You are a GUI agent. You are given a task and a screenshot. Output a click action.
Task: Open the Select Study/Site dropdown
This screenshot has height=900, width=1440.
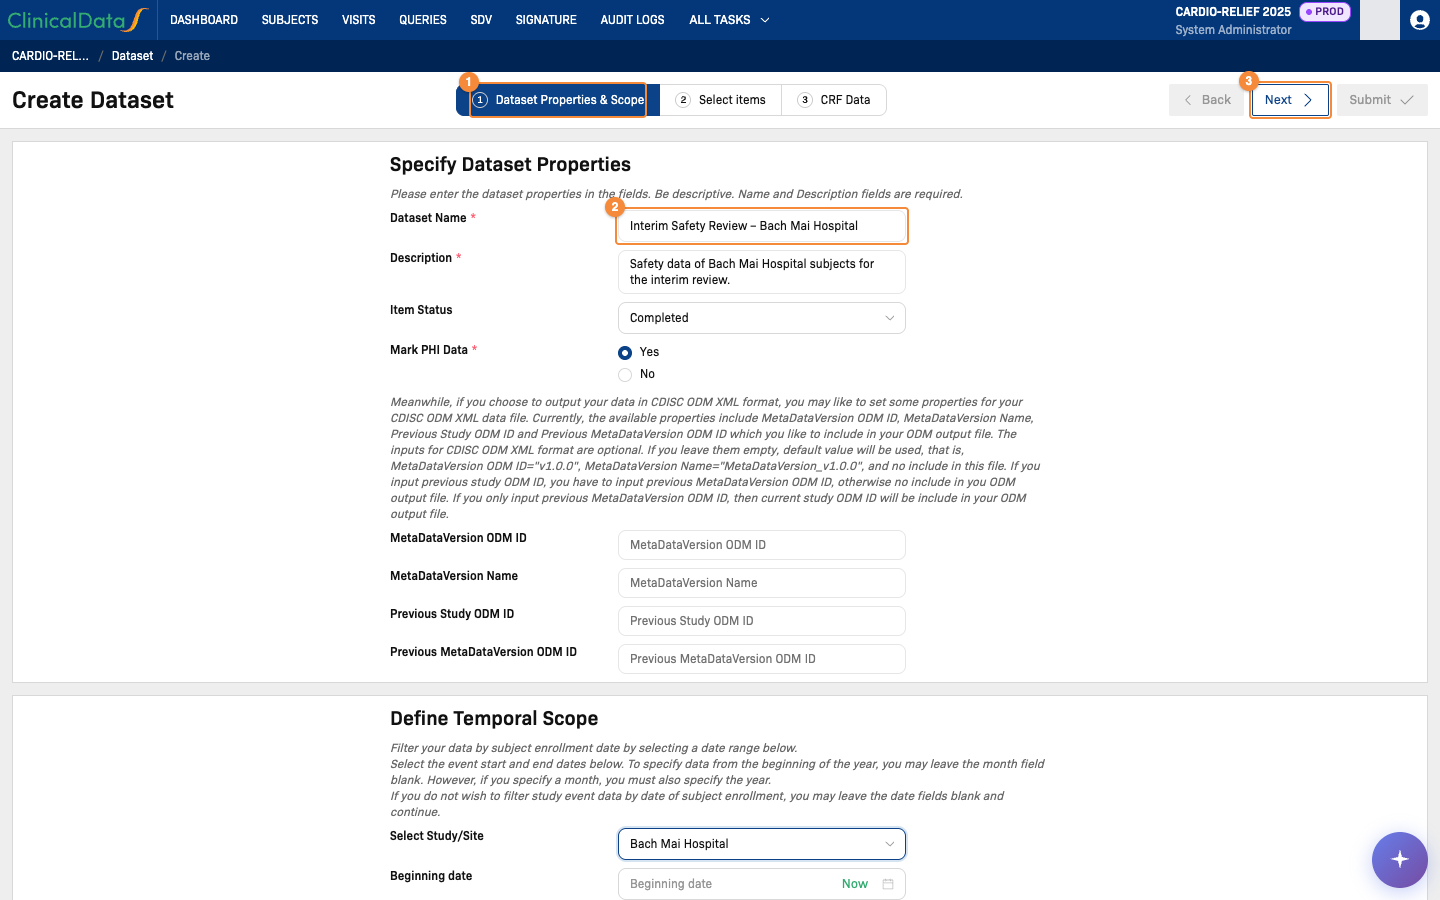(x=762, y=844)
